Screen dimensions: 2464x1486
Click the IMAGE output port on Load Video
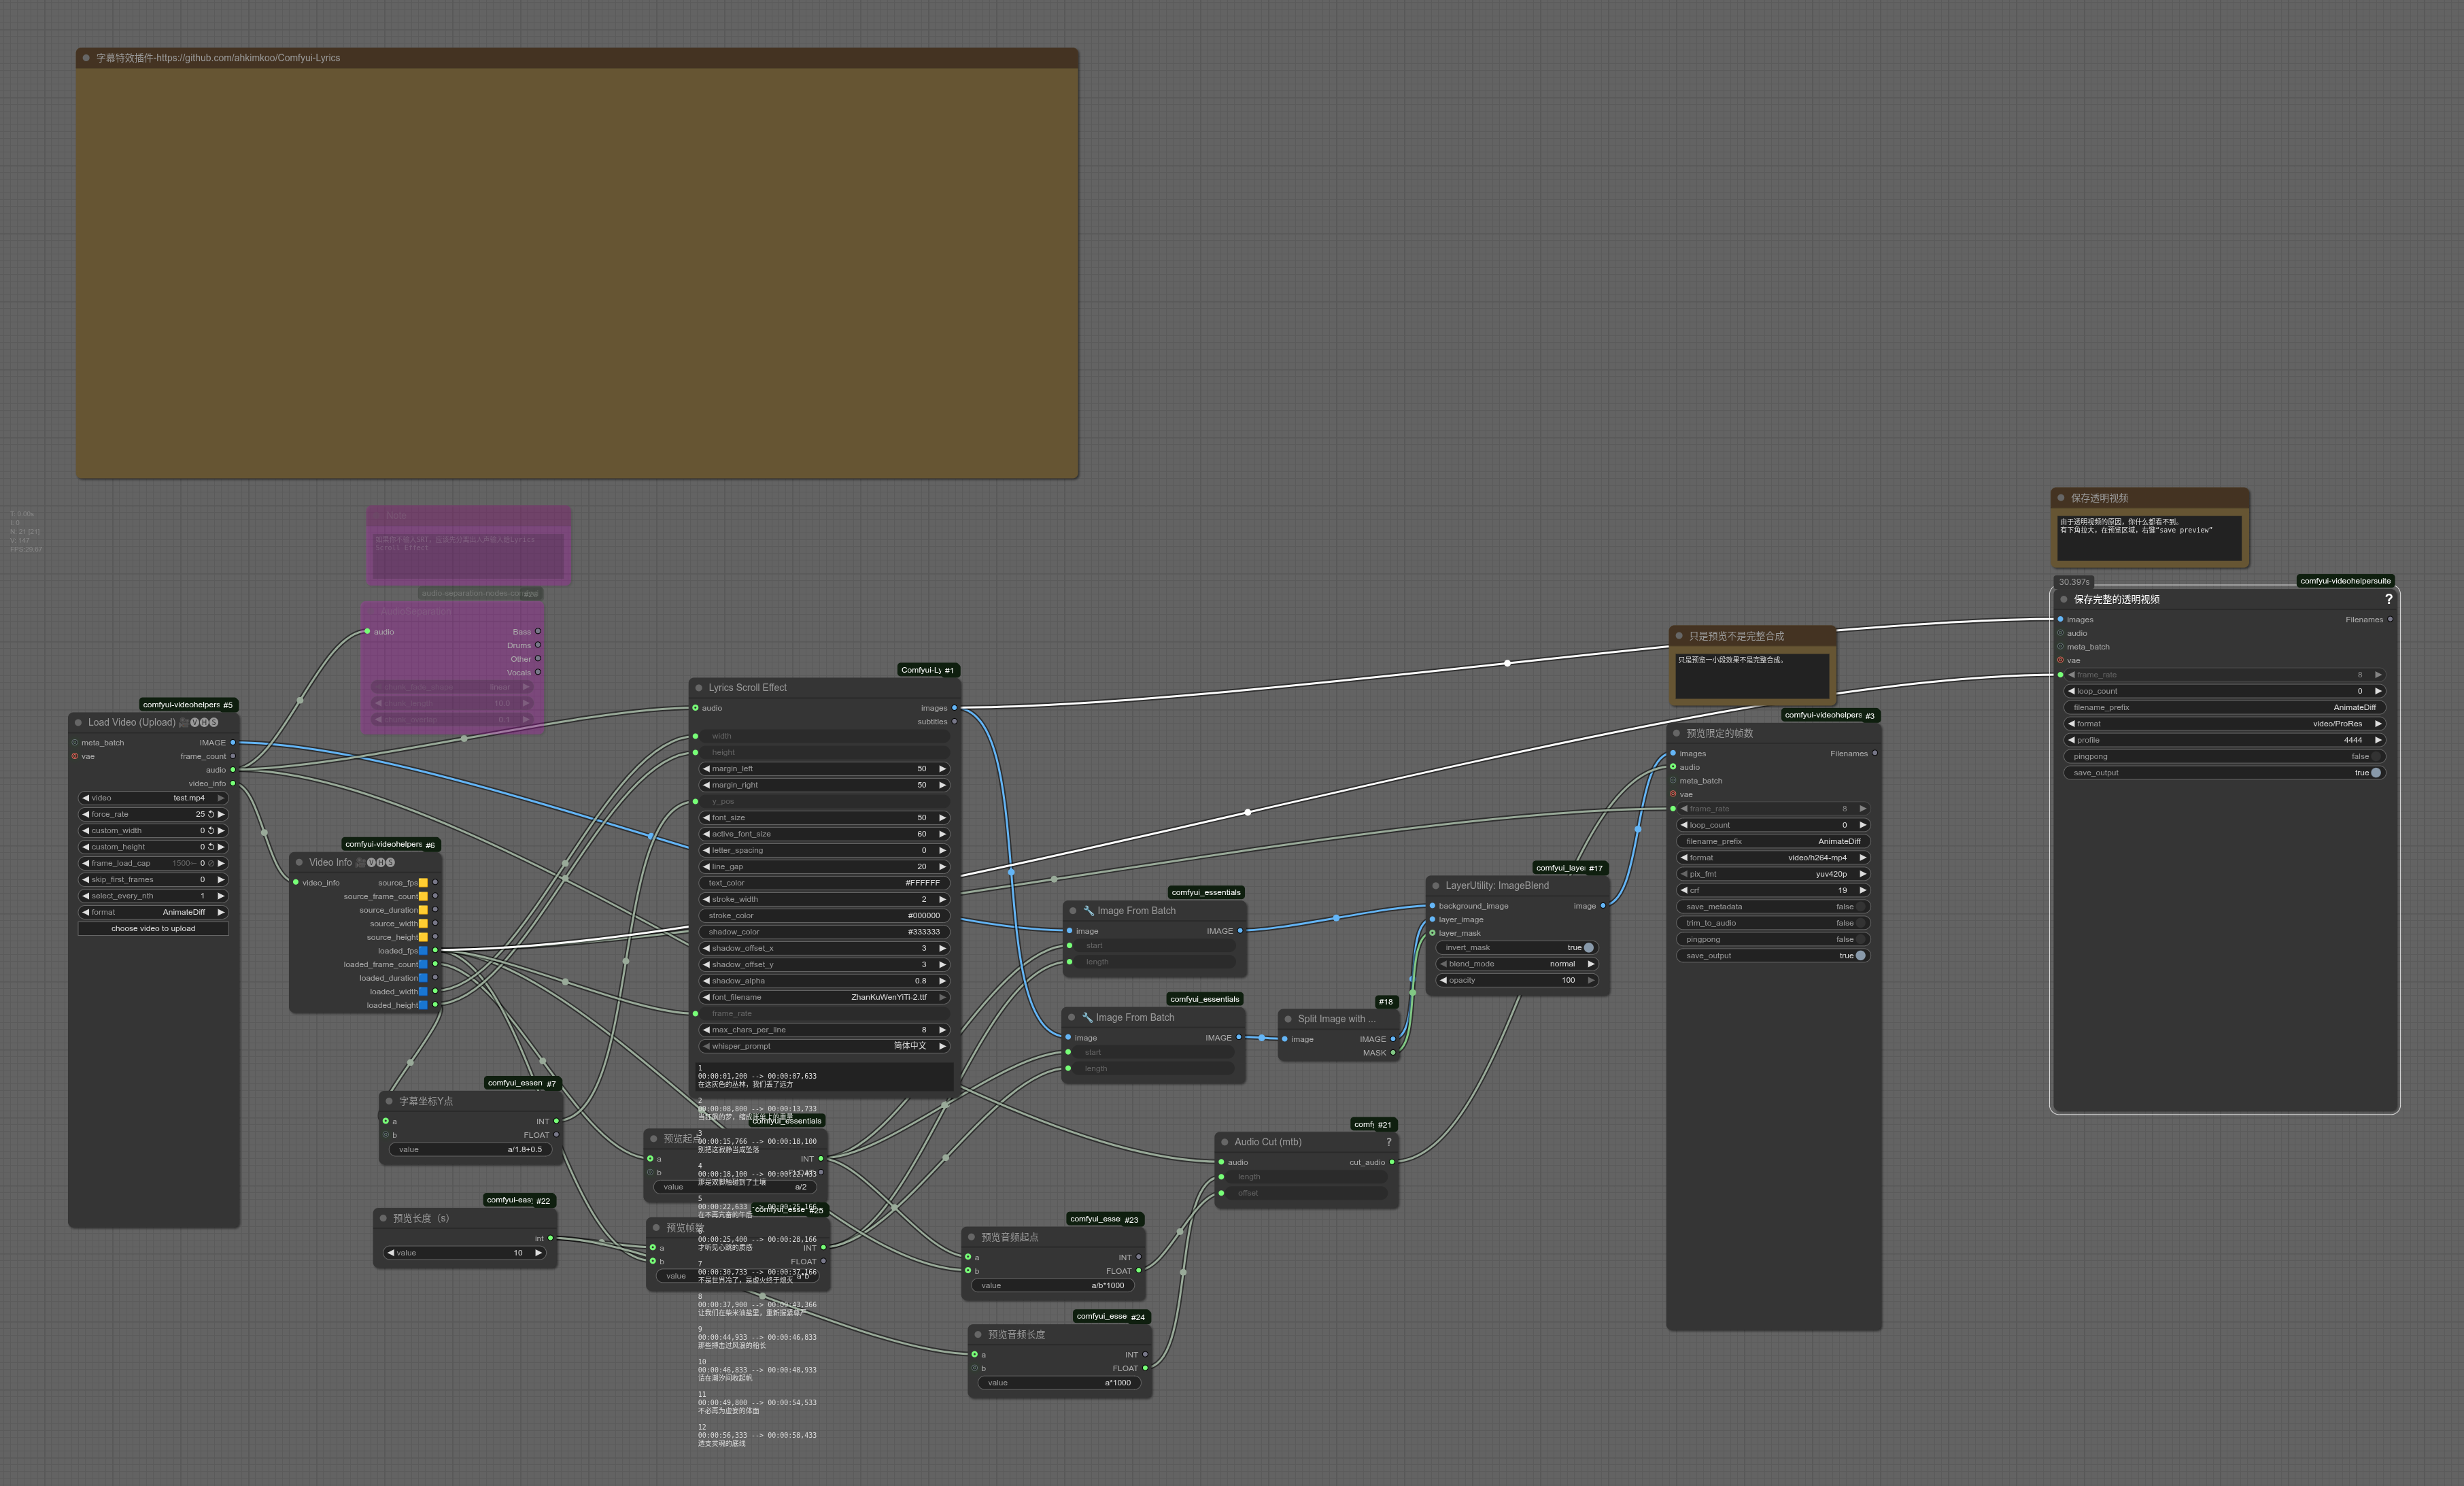pos(233,743)
